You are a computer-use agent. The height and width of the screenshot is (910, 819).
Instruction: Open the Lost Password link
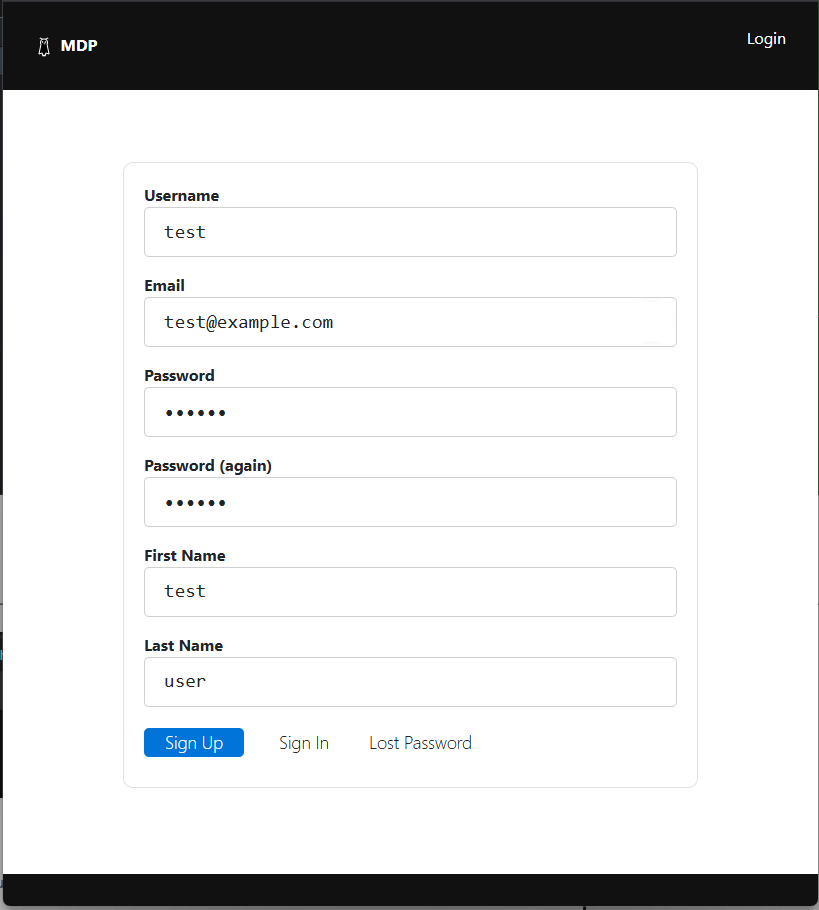point(420,743)
